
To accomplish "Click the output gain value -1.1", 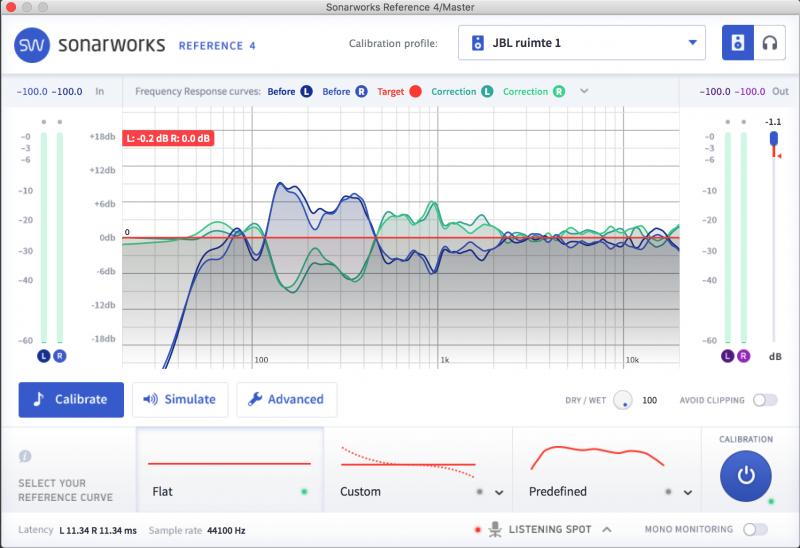I will coord(773,122).
